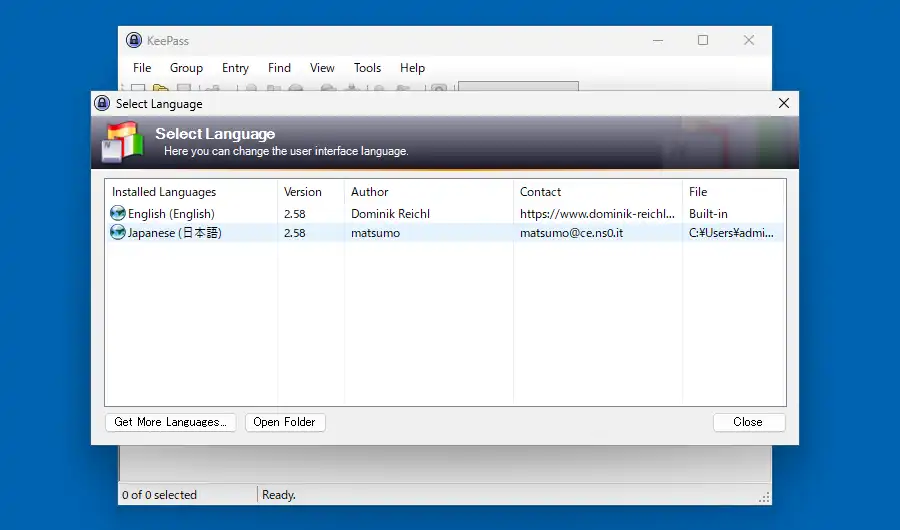This screenshot has height=530, width=900.
Task: Sort by the File column header
Action: [734, 192]
